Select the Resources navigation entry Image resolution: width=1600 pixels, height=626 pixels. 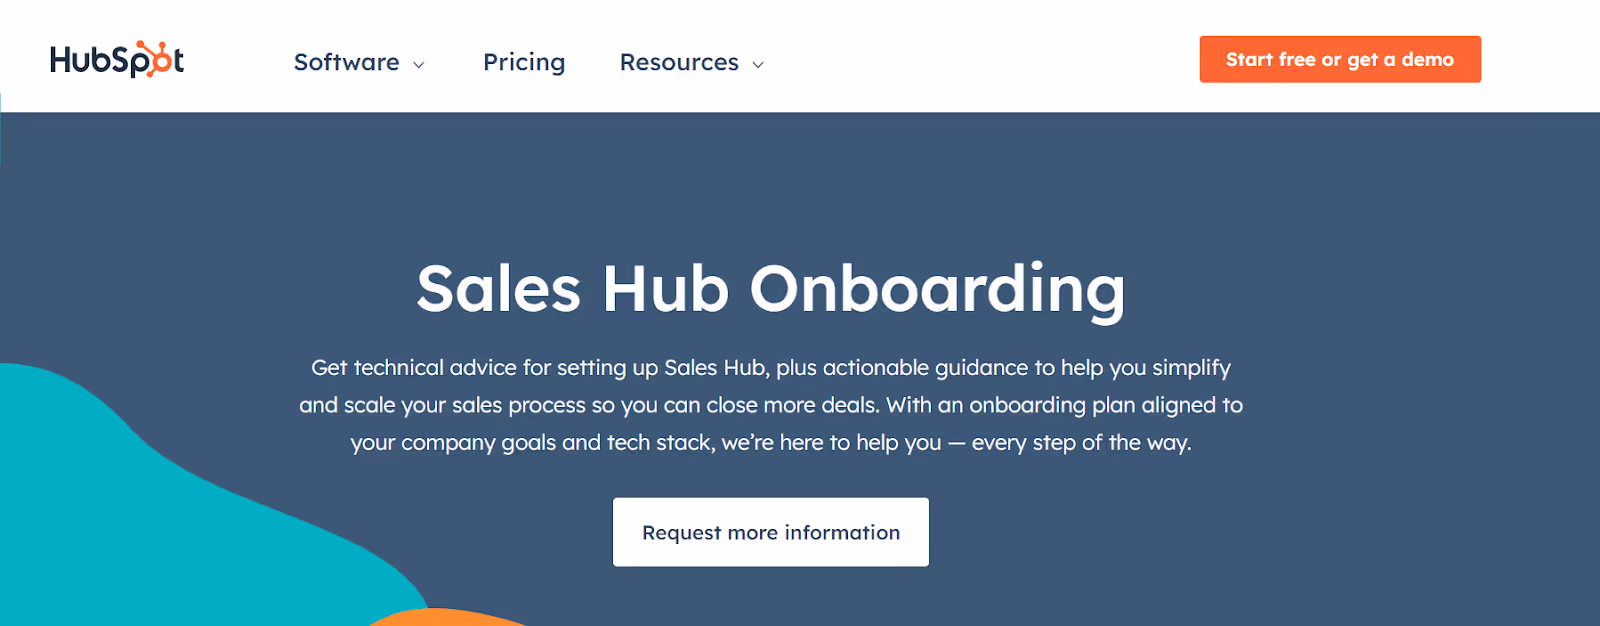click(x=679, y=62)
